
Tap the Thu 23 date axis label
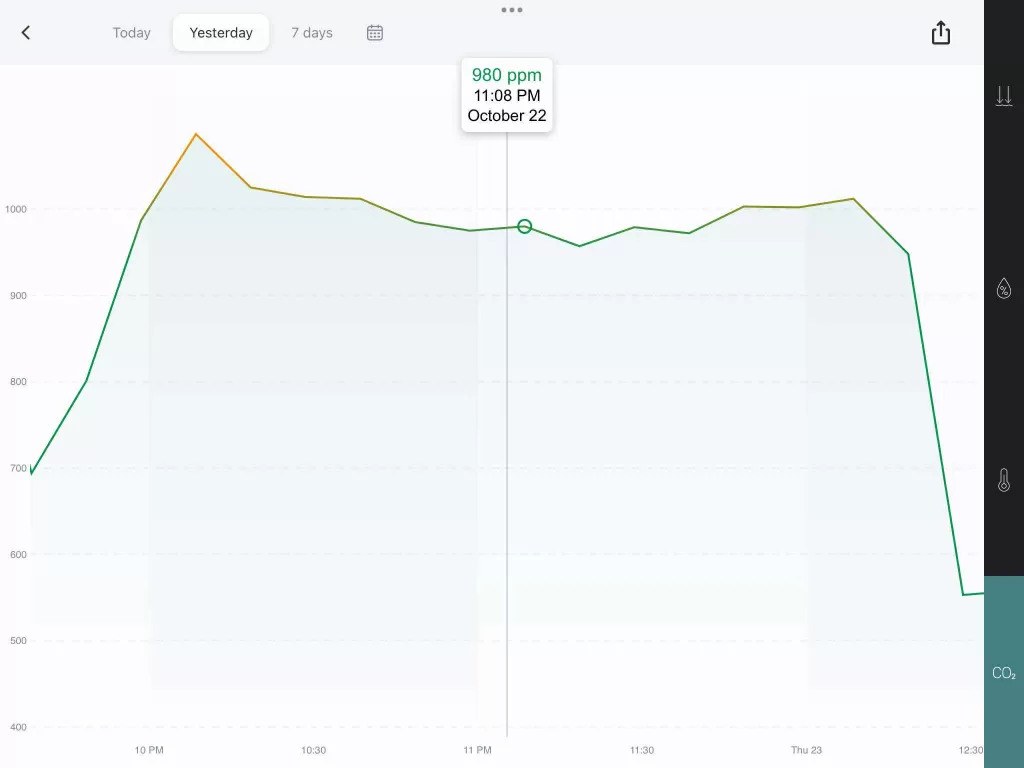[806, 750]
